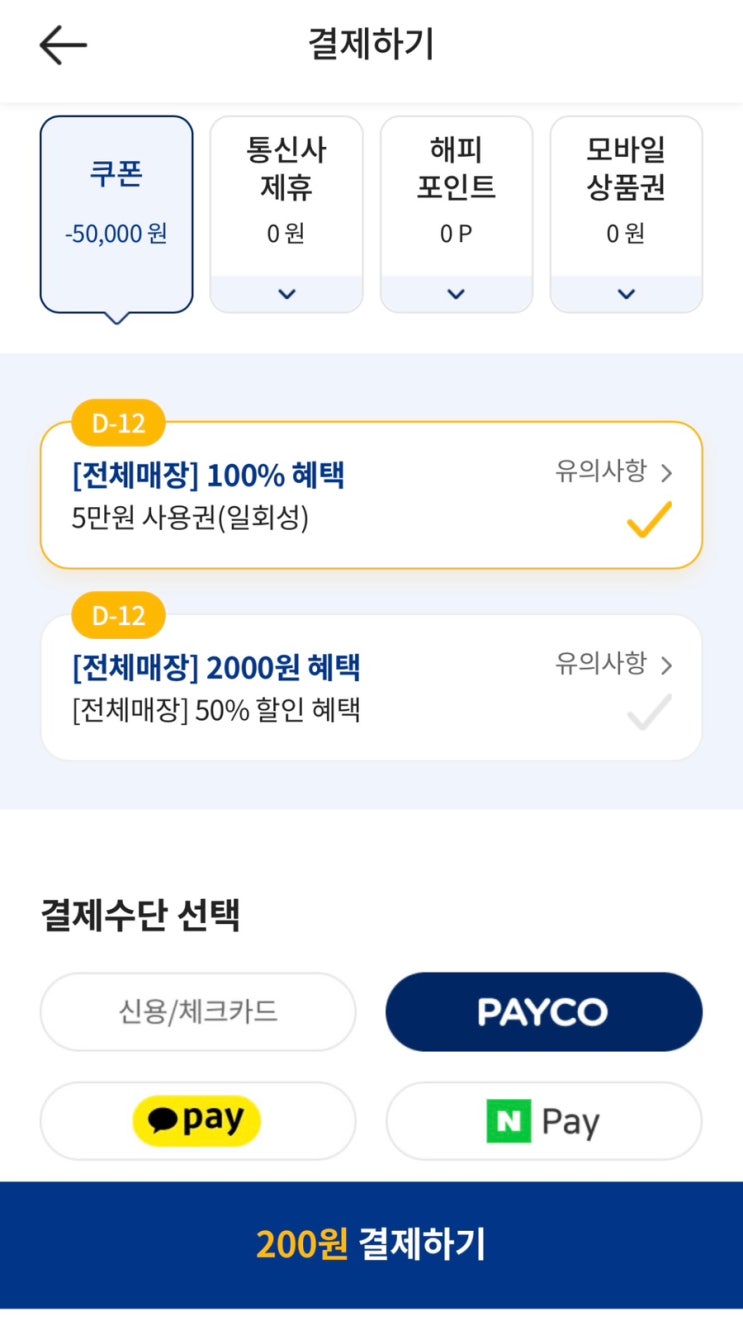Expand the 모바일 상품권 dropdown arrow
The image size is (743, 1321).
[x=626, y=294]
